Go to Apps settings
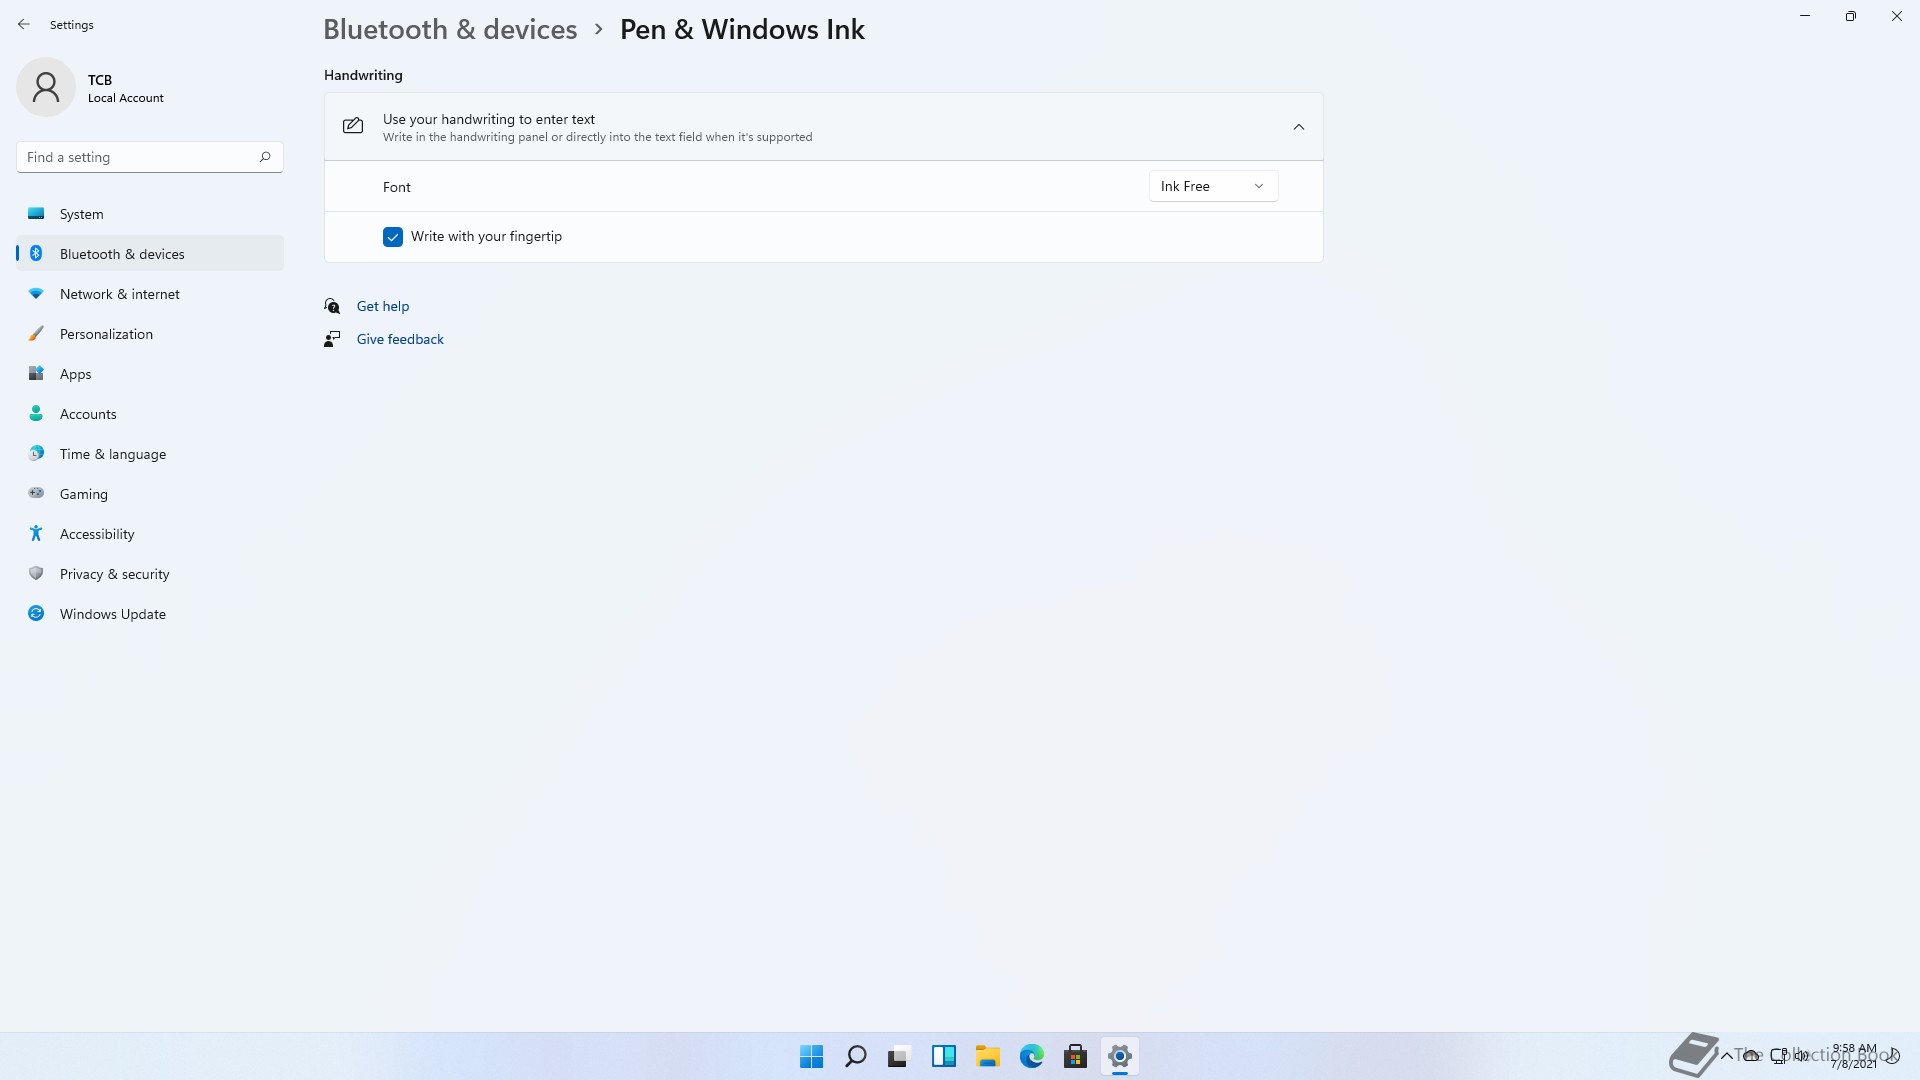 (x=150, y=374)
